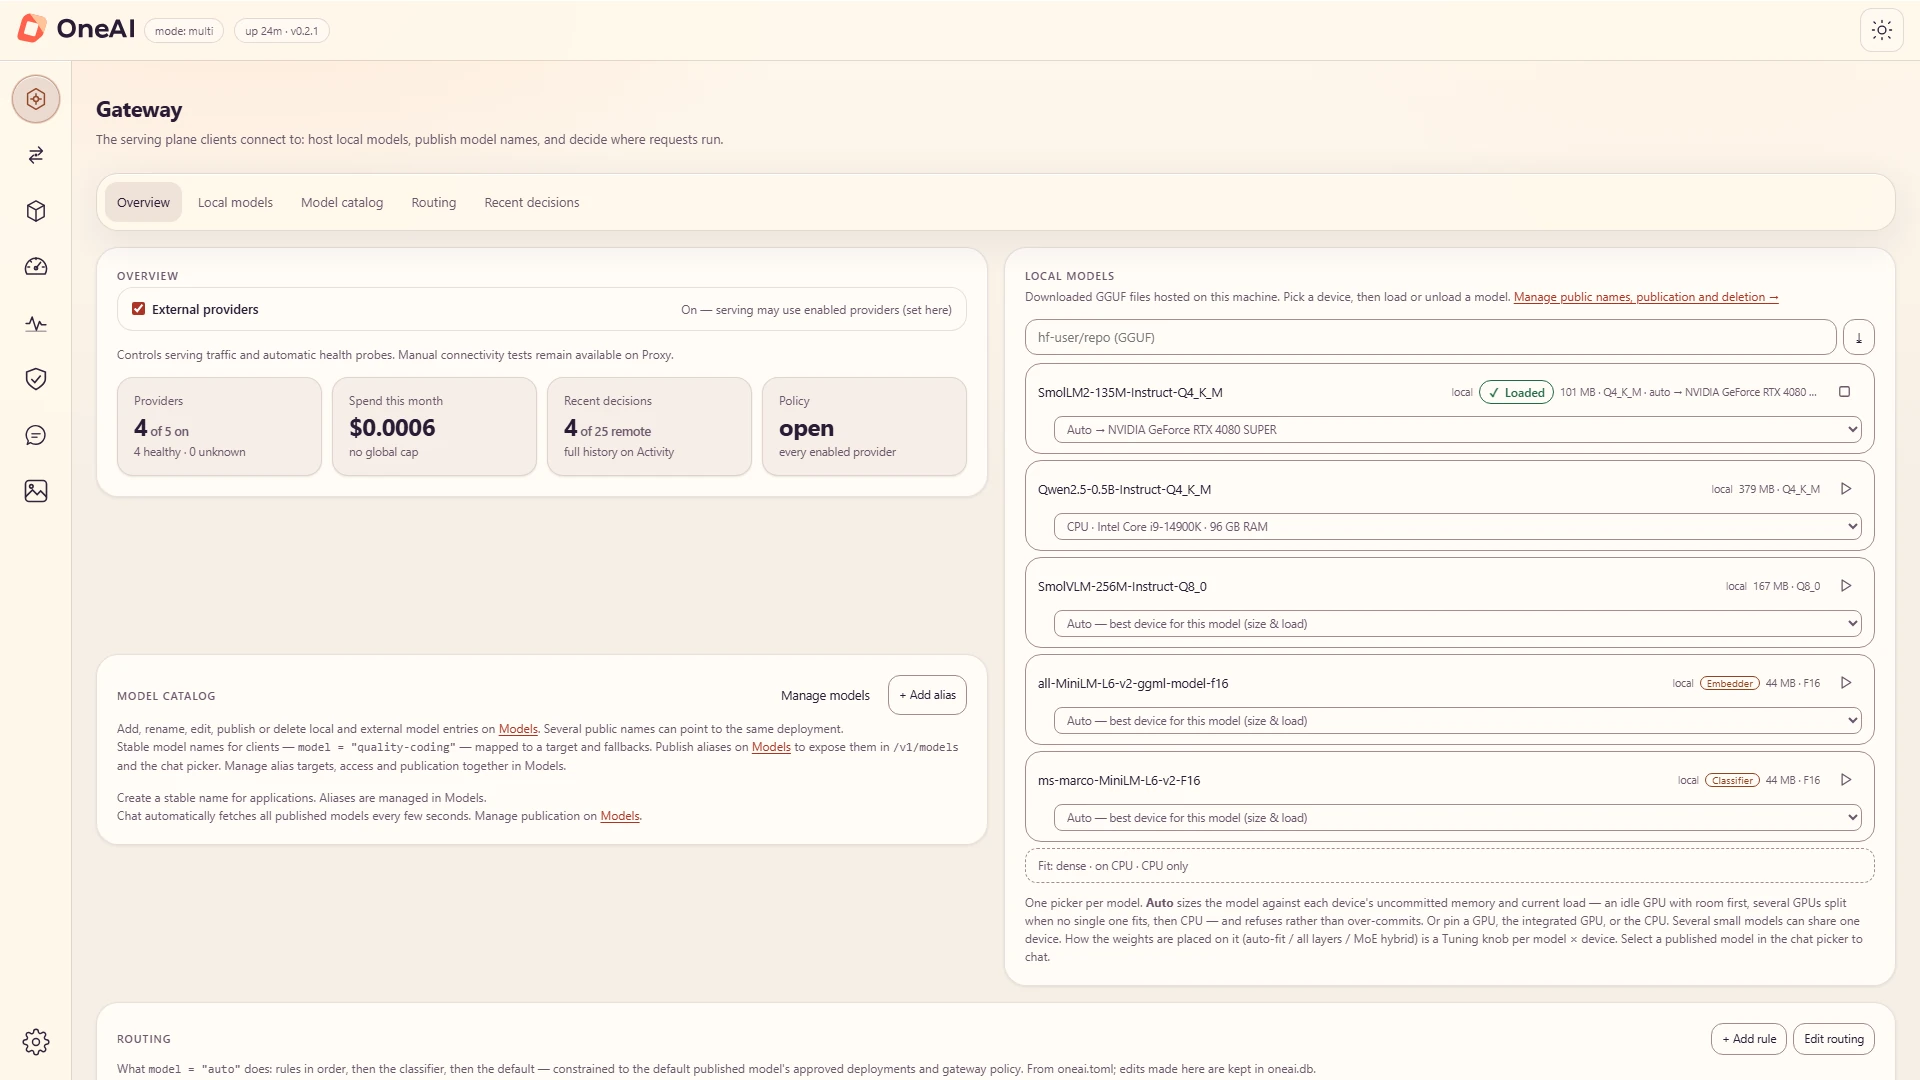The width and height of the screenshot is (1920, 1080).
Task: Open the cube icon in sidebar
Action: (x=36, y=211)
